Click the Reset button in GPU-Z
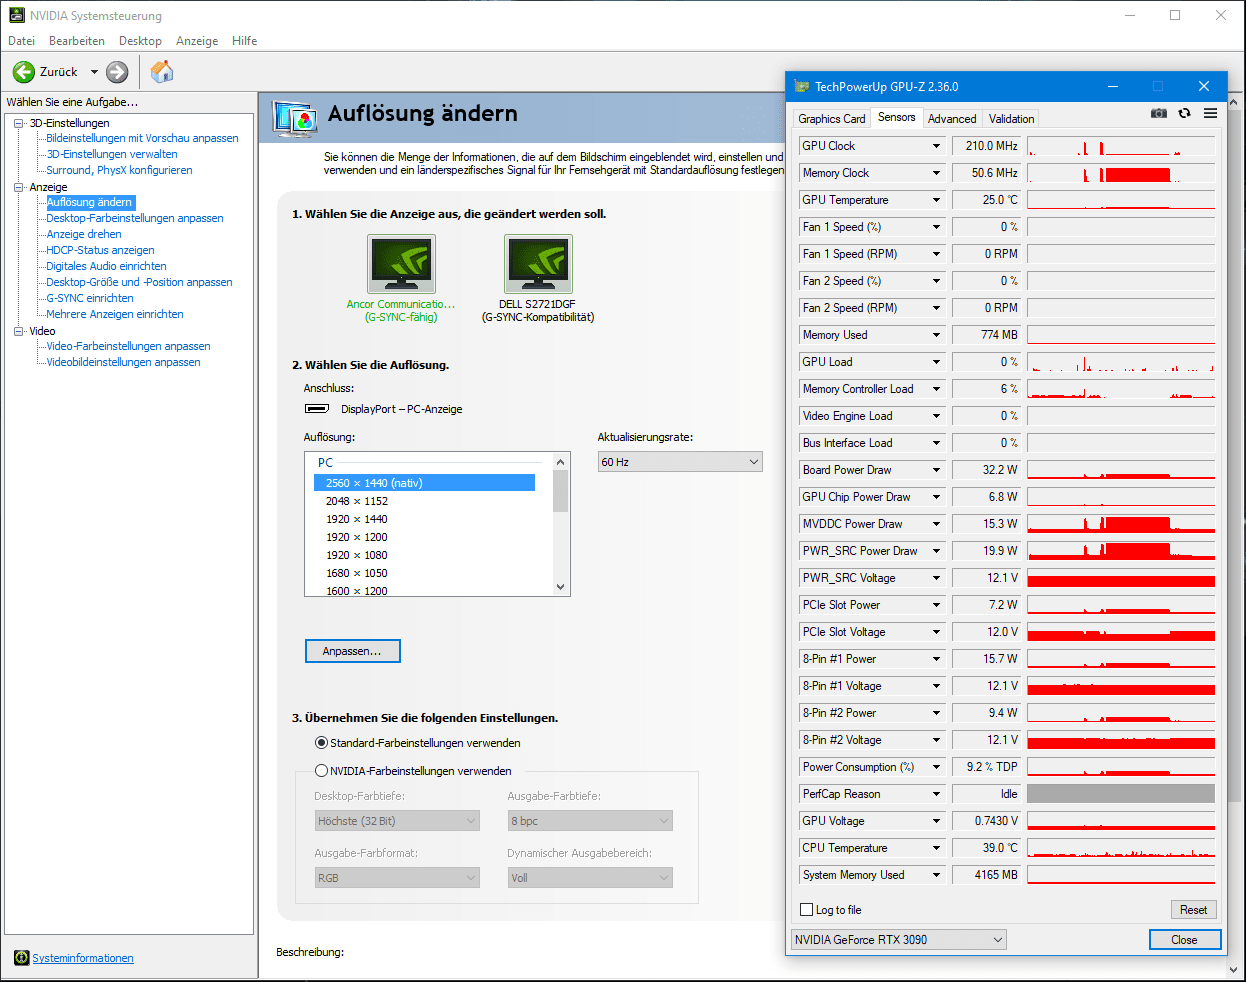The image size is (1246, 982). [1193, 910]
